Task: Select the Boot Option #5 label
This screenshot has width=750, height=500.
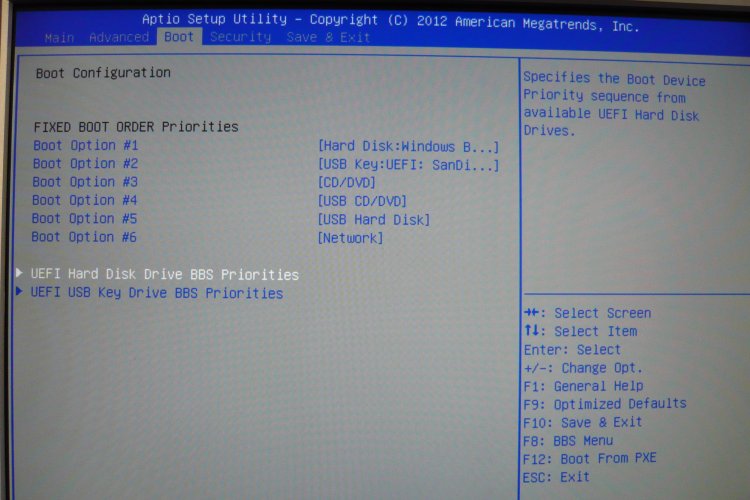Action: pos(84,219)
